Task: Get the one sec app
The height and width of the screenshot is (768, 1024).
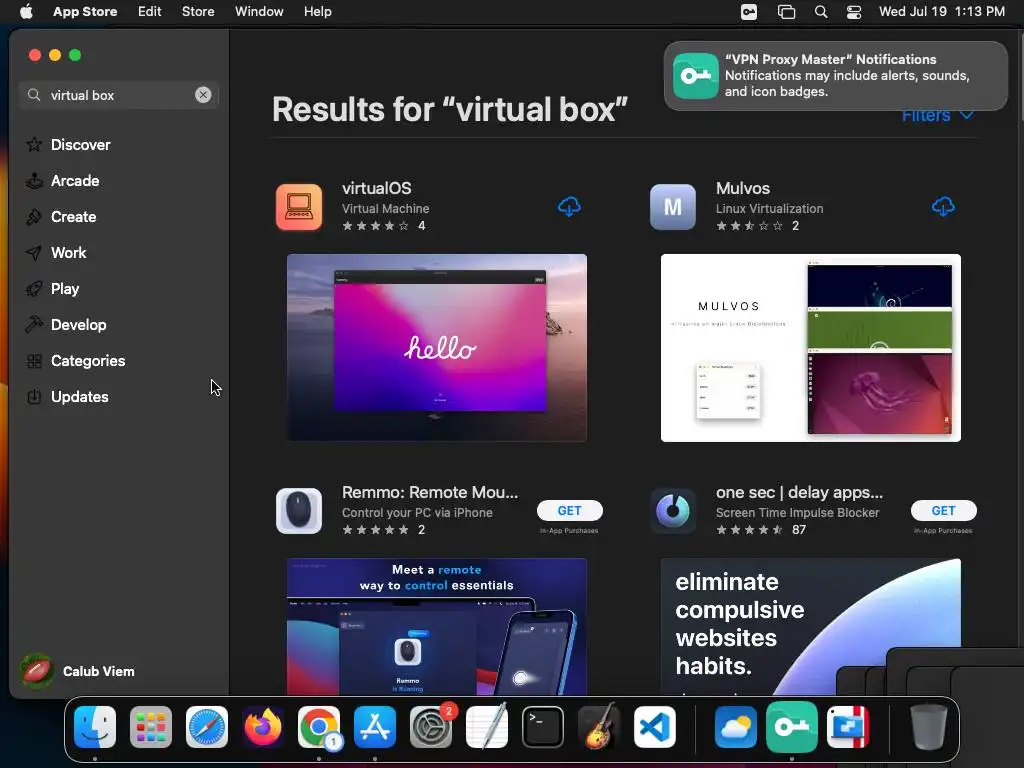Action: point(943,511)
